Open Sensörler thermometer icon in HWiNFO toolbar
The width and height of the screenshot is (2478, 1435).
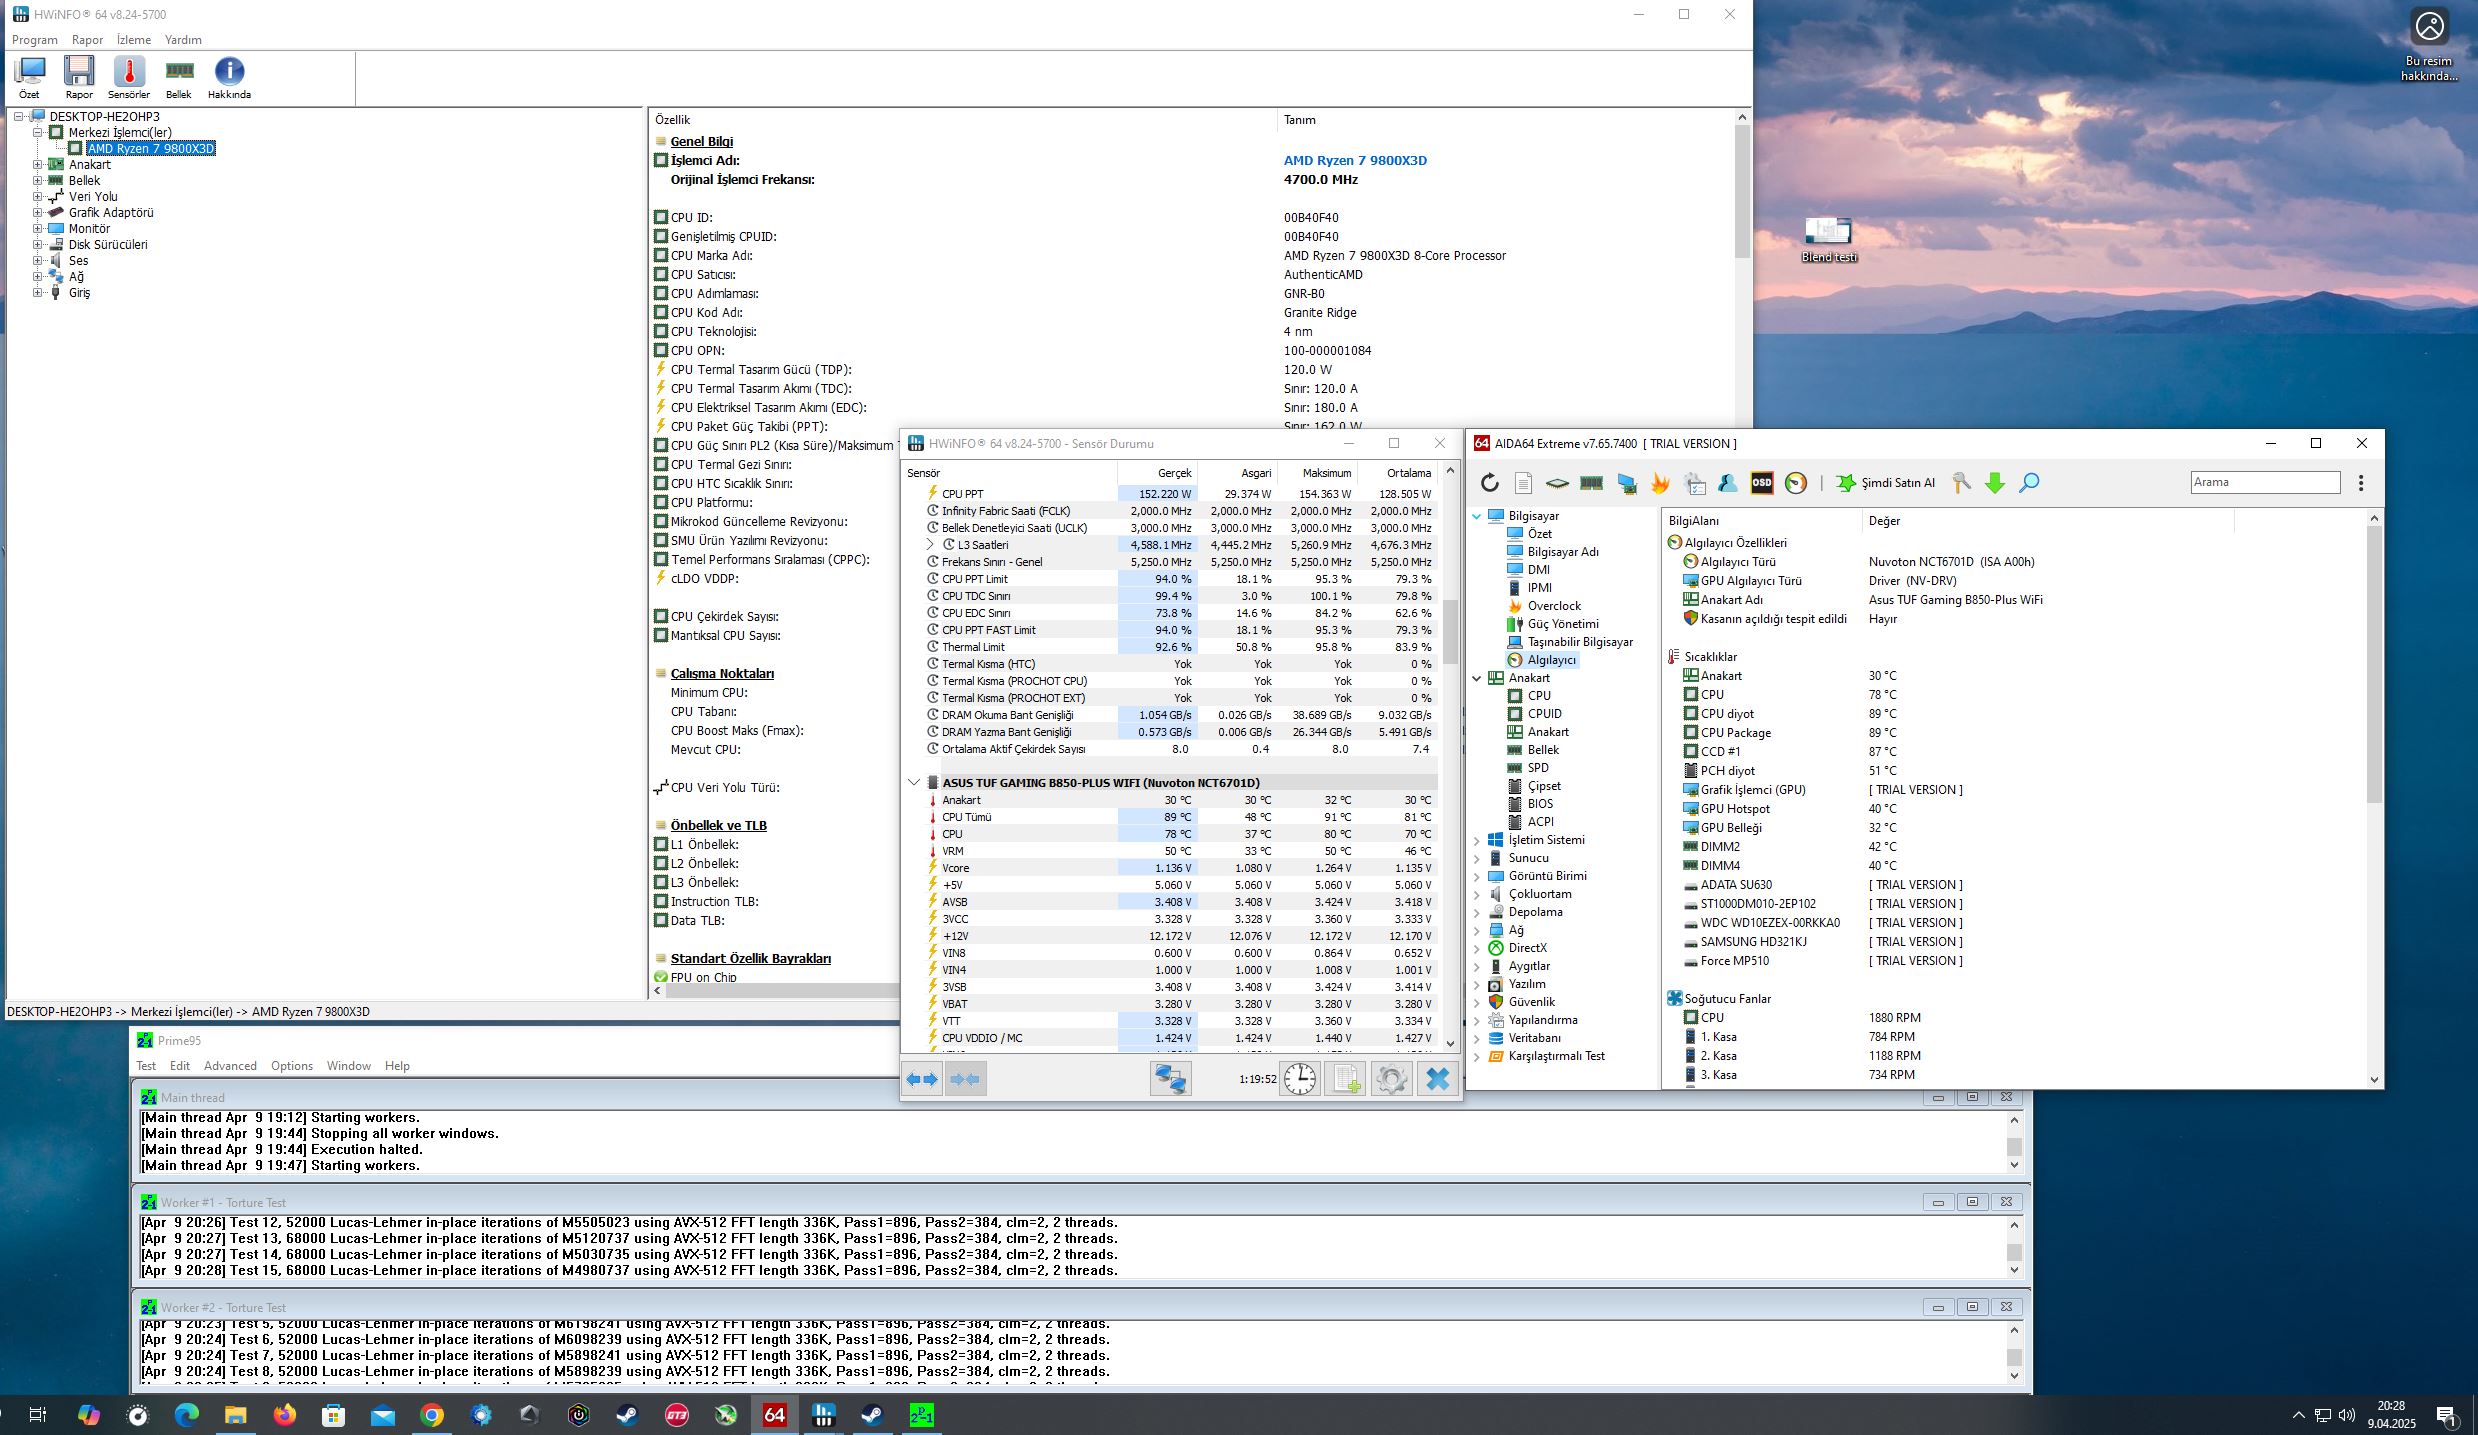pos(129,76)
